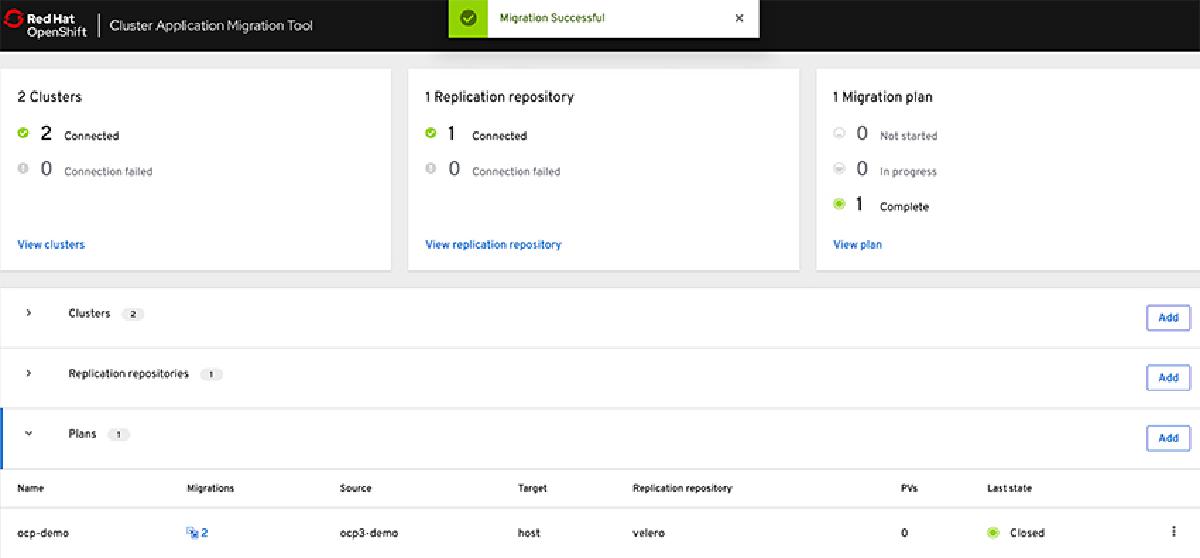Click the velero replication repository cell

pos(650,533)
